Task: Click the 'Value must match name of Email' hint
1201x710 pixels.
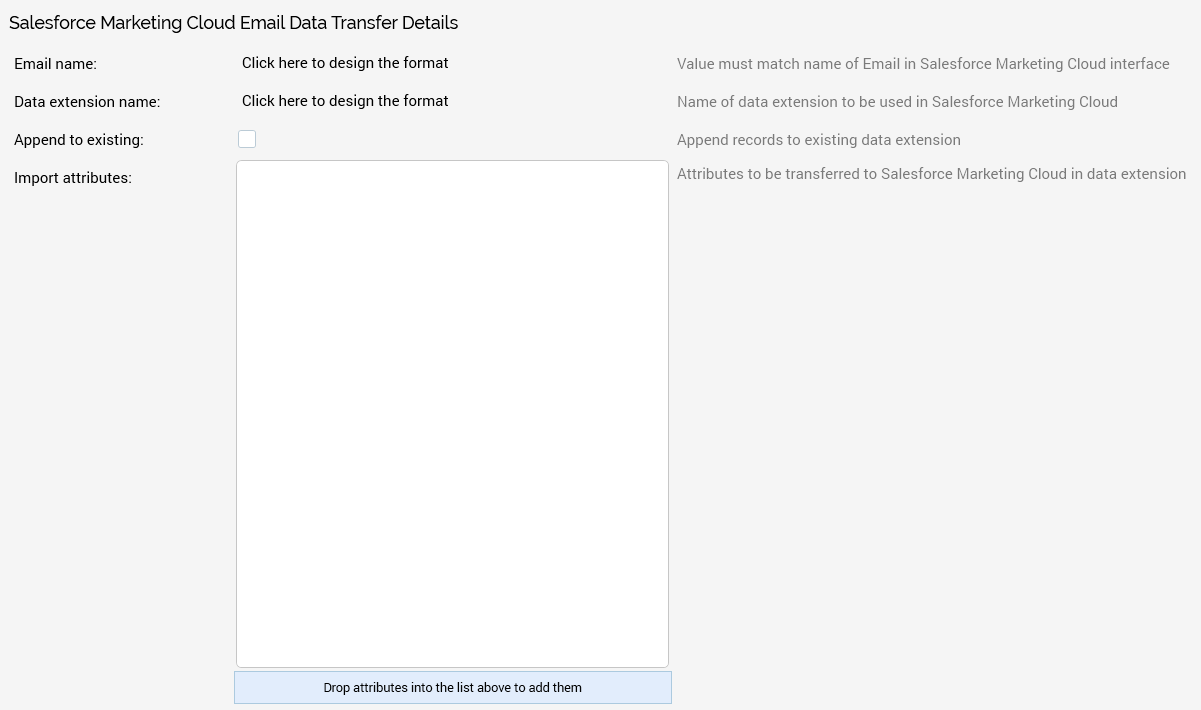Action: [923, 64]
